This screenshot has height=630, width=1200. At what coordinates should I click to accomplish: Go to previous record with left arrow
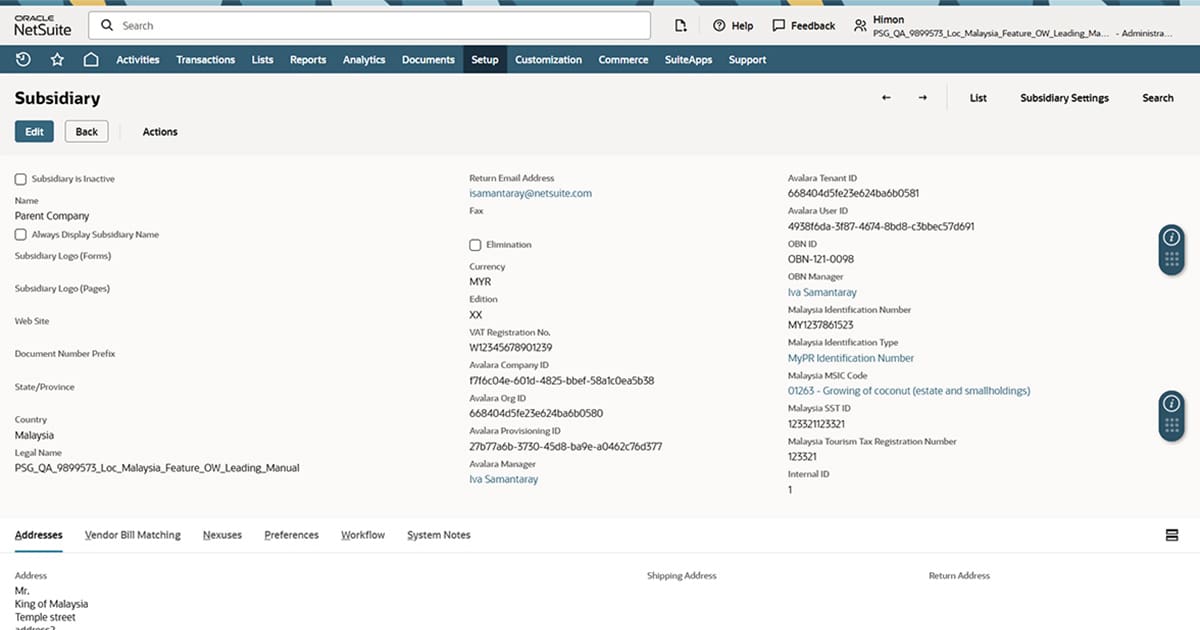point(886,98)
